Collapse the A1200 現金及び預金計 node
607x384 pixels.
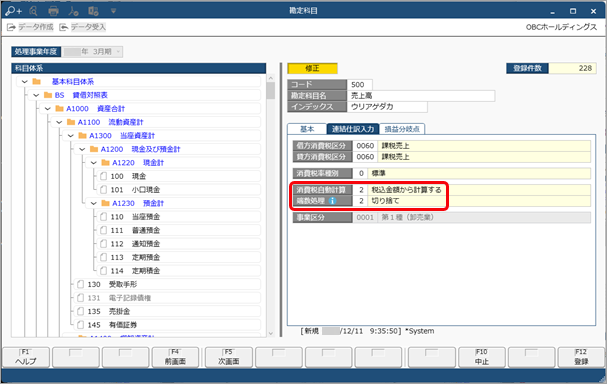(x=82, y=149)
